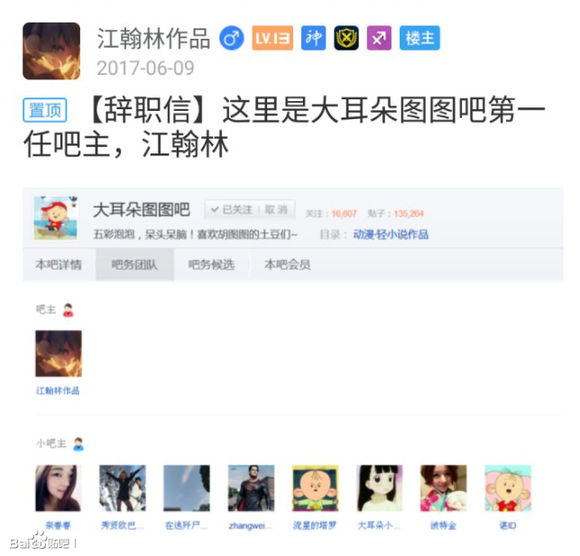Click the zhangwei moderator name link
Viewport: 580px width, 556px height.
pos(250,525)
